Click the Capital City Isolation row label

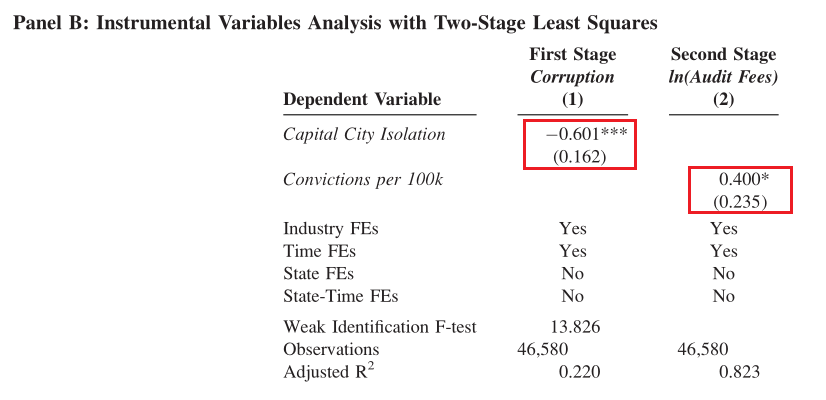[x=364, y=134]
